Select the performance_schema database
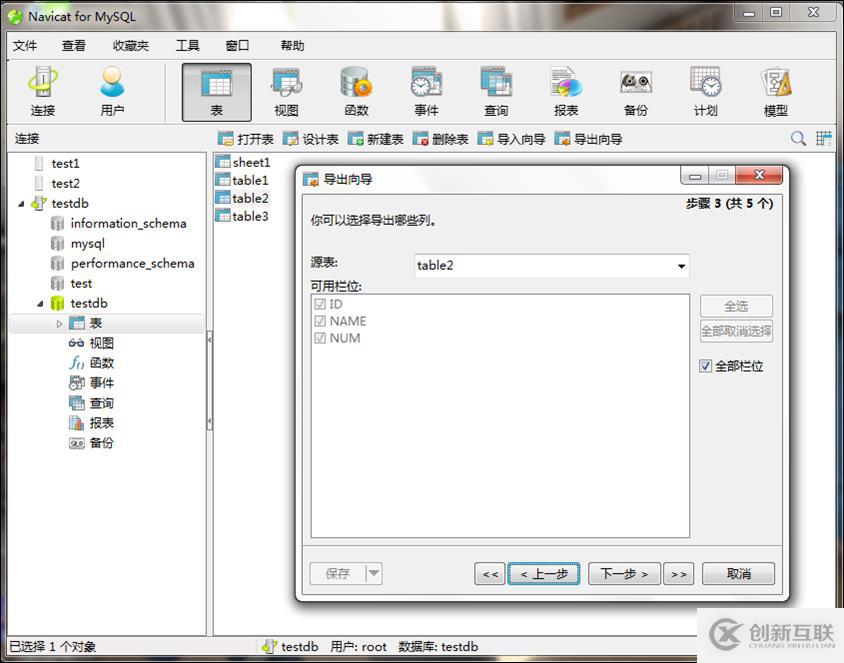 tap(123, 263)
